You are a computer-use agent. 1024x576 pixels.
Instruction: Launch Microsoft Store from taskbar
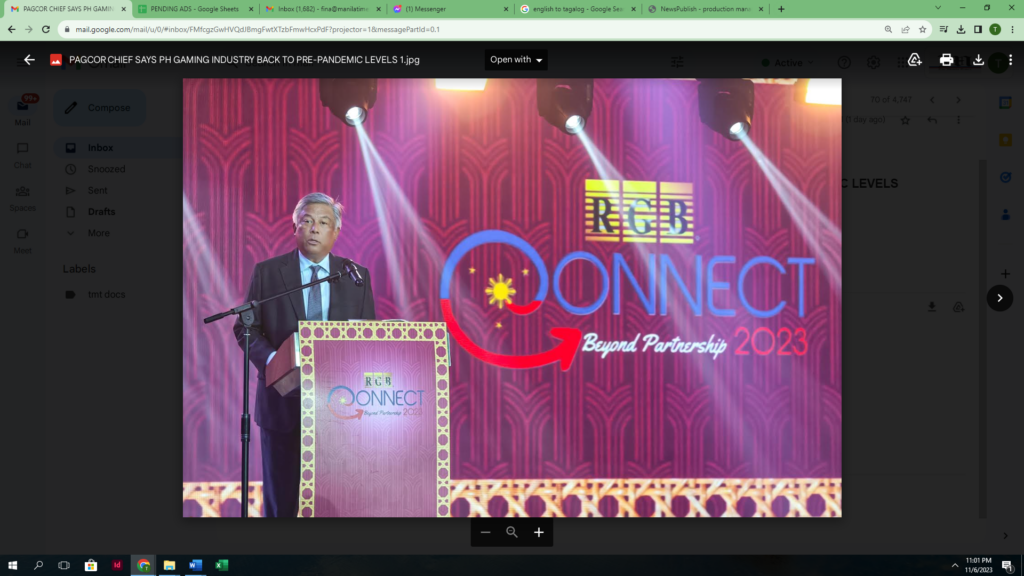point(91,565)
